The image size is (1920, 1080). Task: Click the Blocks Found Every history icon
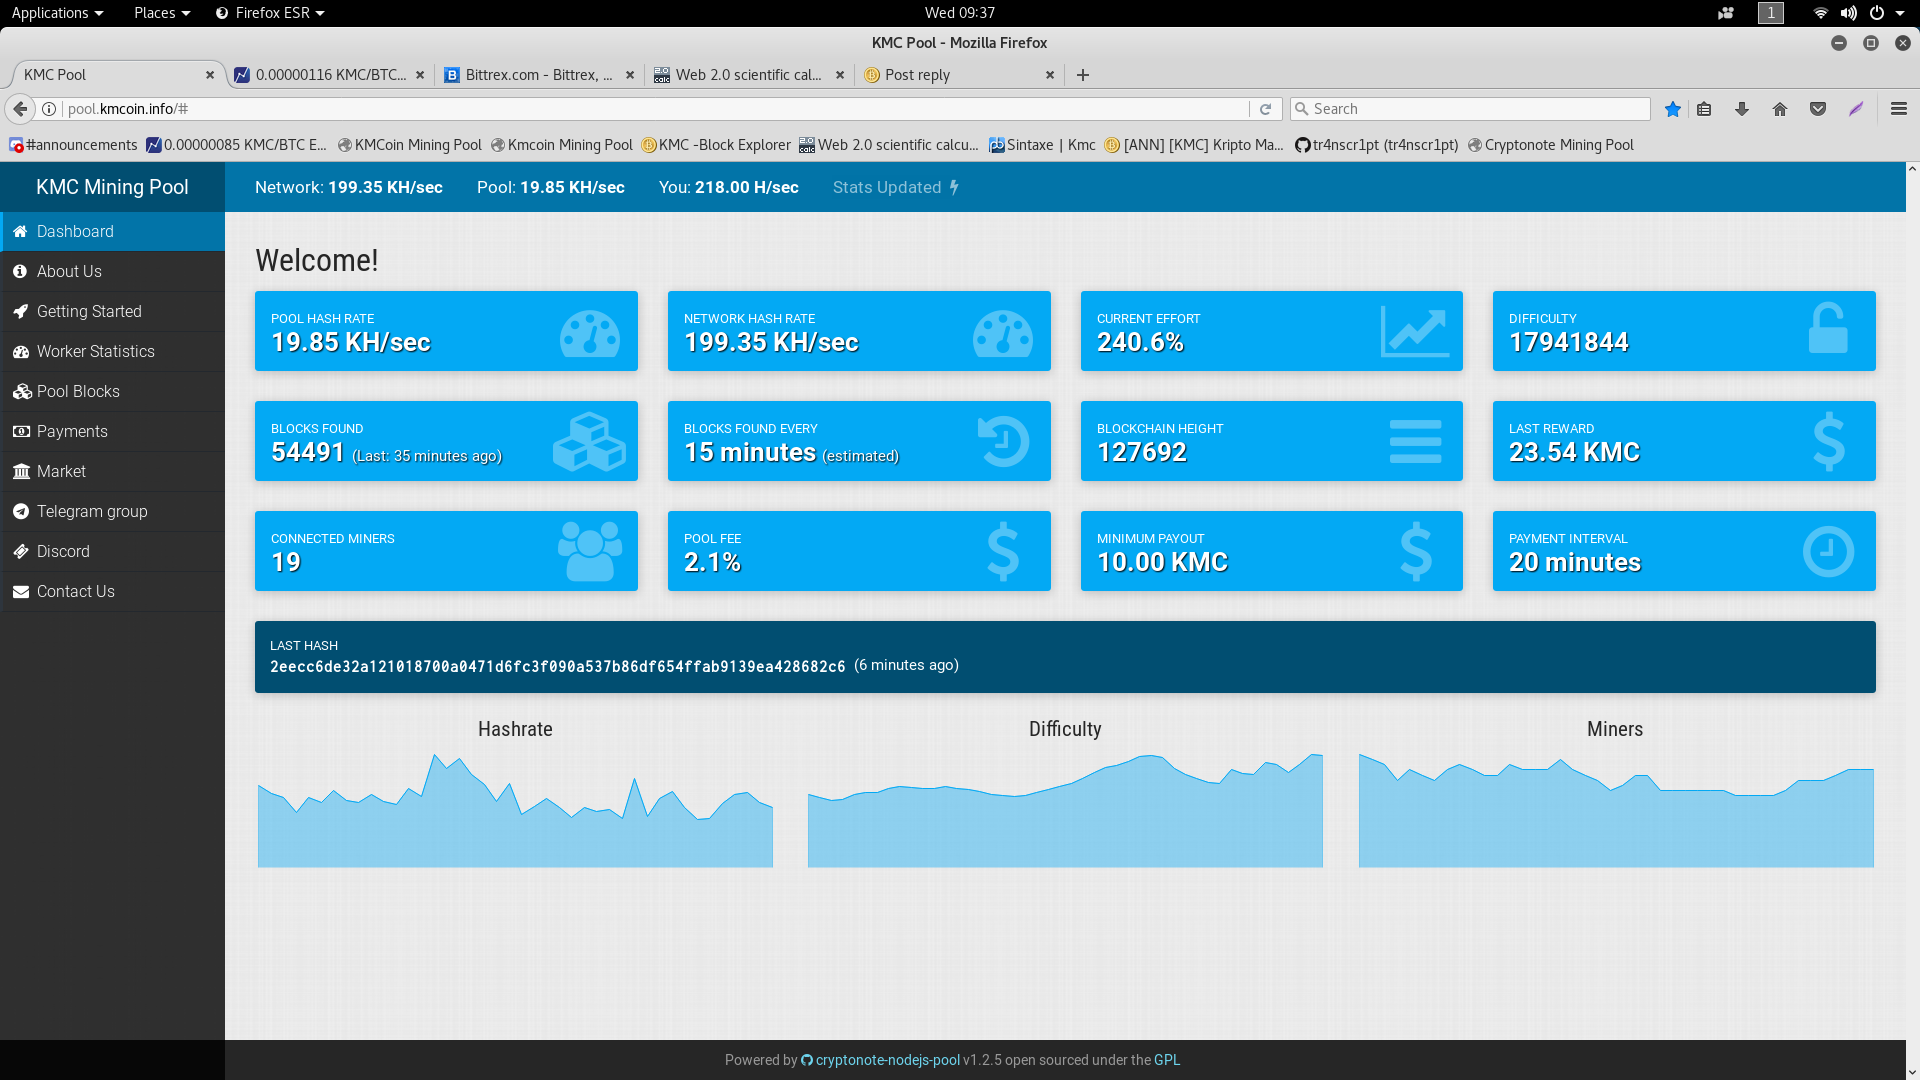(1003, 441)
